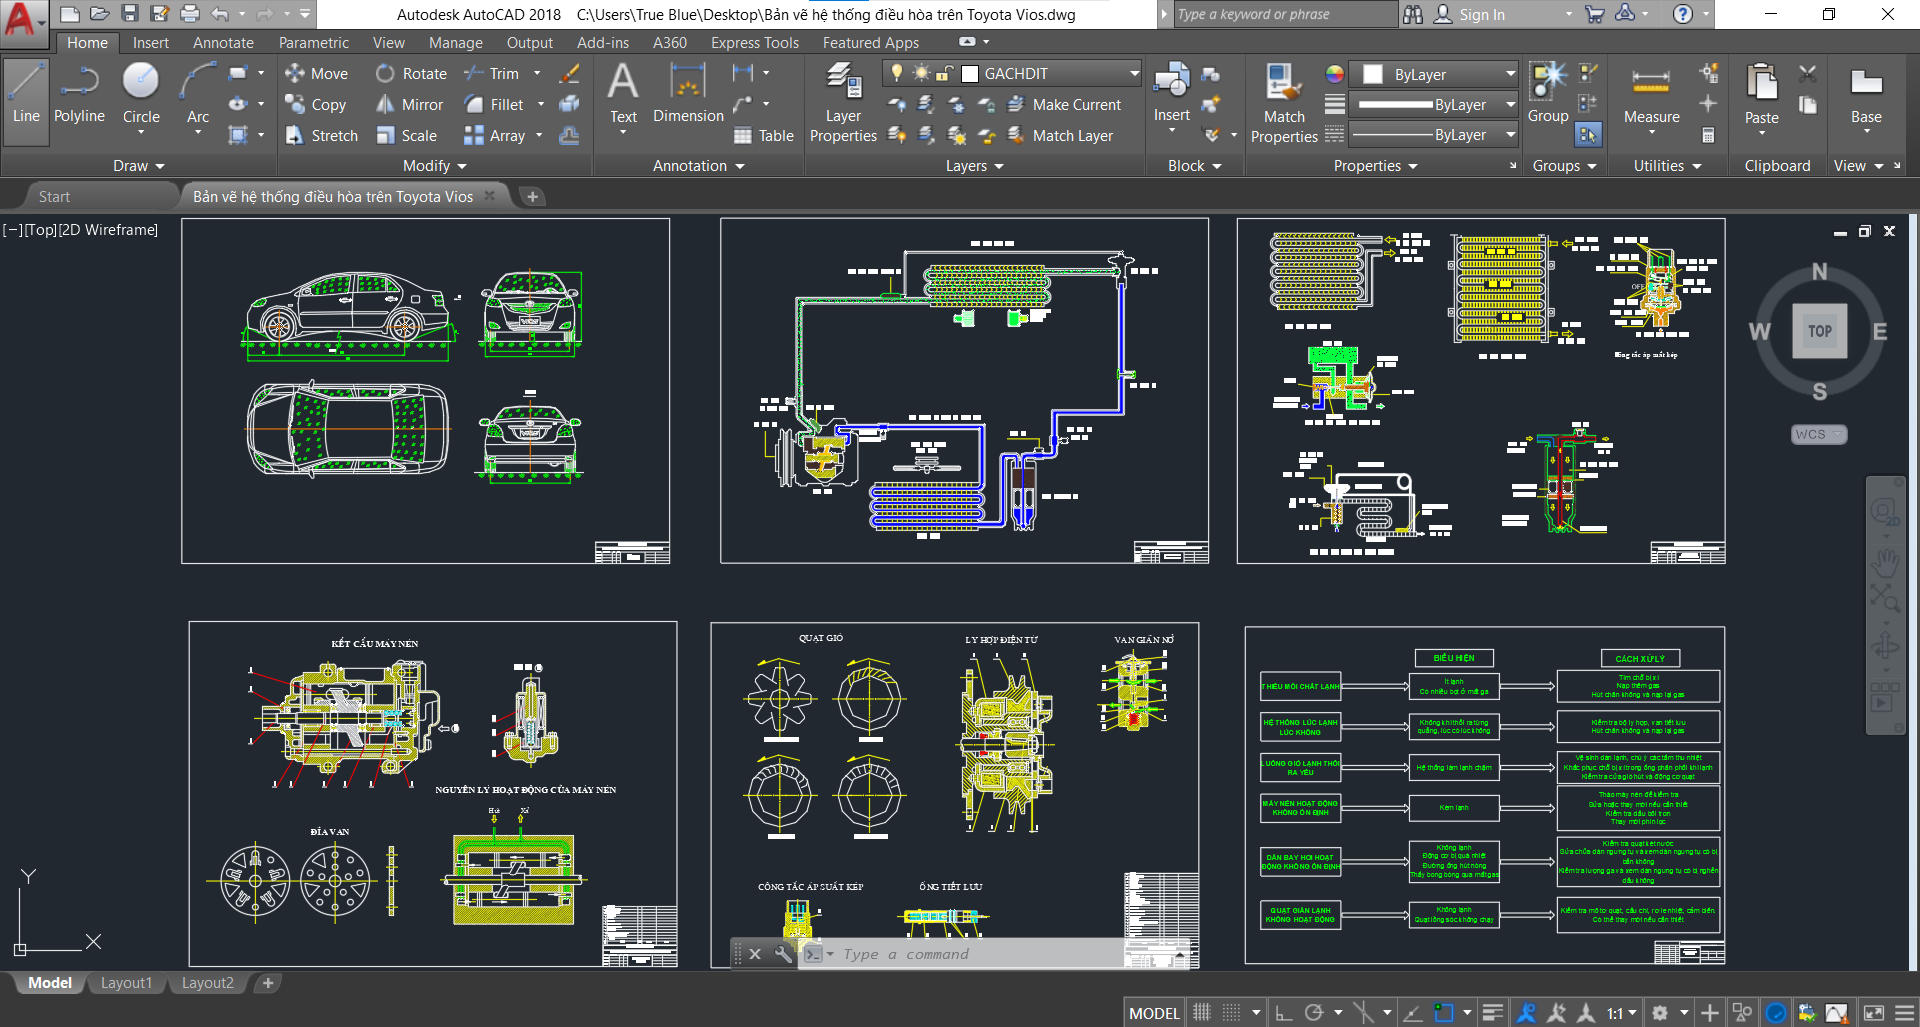Select the Arc tool

coord(198,93)
